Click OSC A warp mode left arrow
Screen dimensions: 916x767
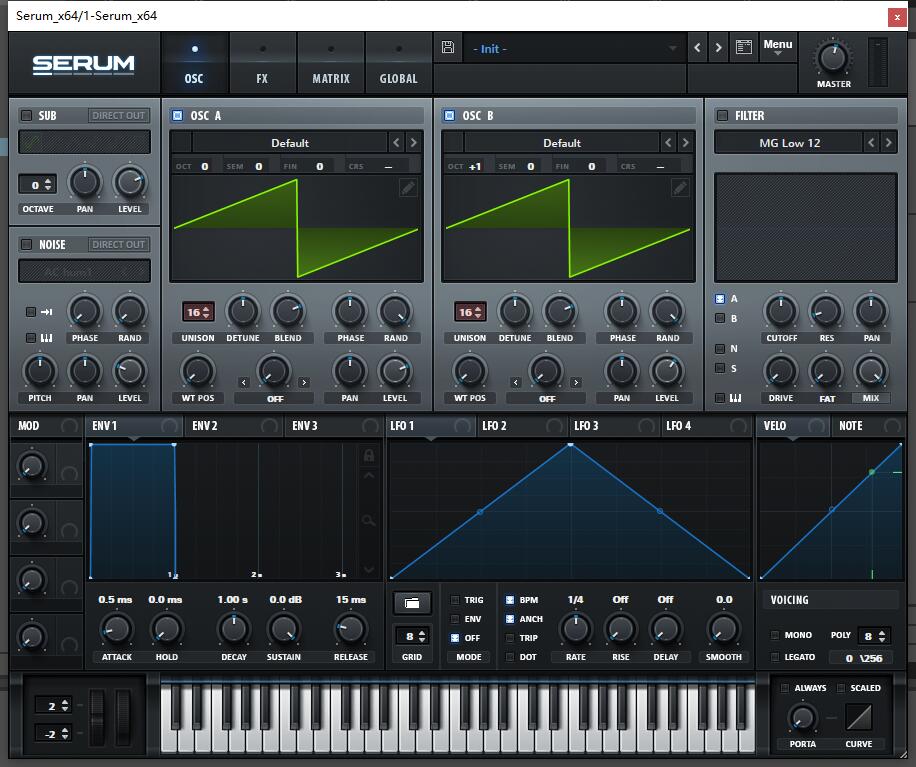point(244,383)
